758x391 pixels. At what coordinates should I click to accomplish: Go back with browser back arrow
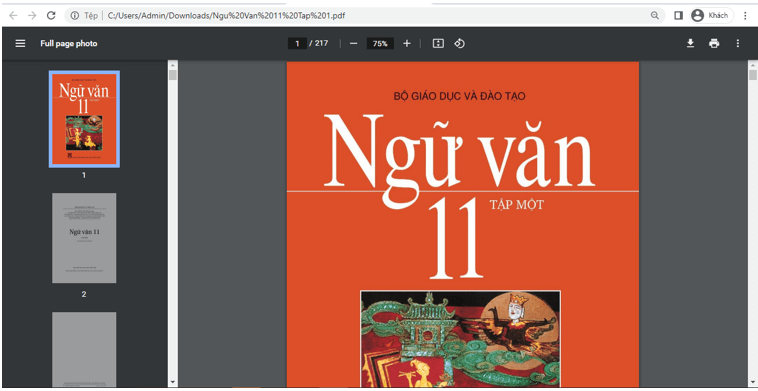point(13,15)
